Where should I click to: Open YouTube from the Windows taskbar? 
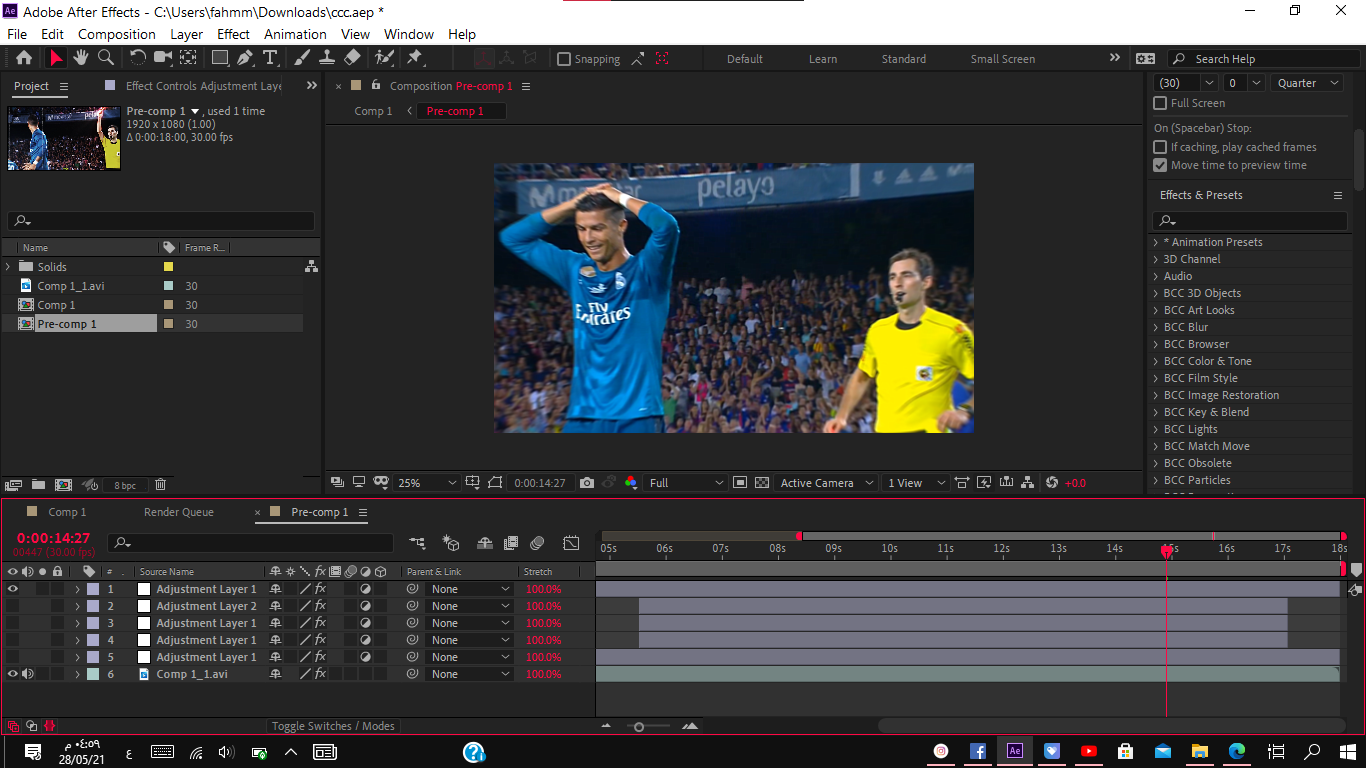pos(1089,751)
